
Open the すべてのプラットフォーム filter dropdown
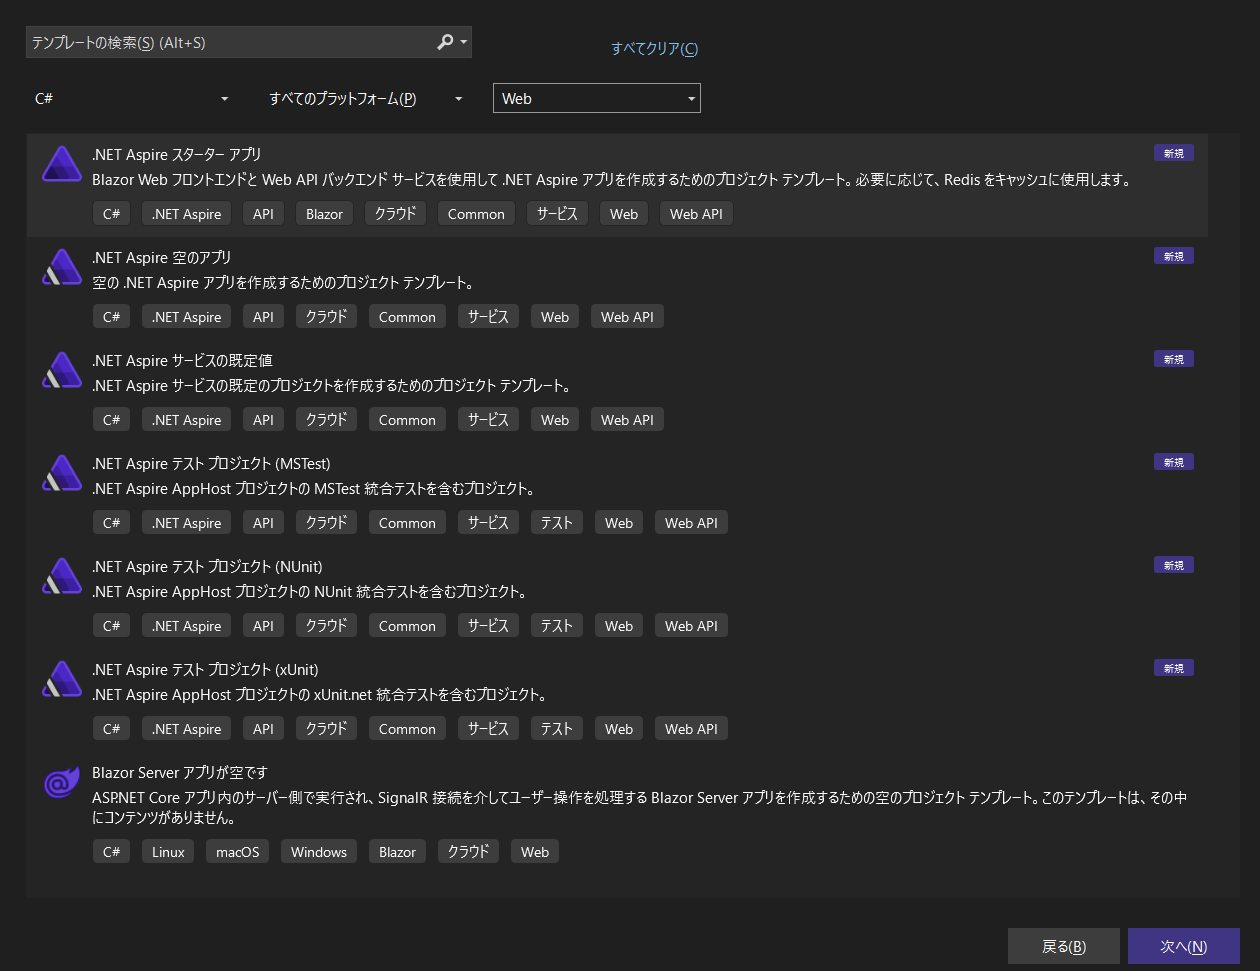366,98
